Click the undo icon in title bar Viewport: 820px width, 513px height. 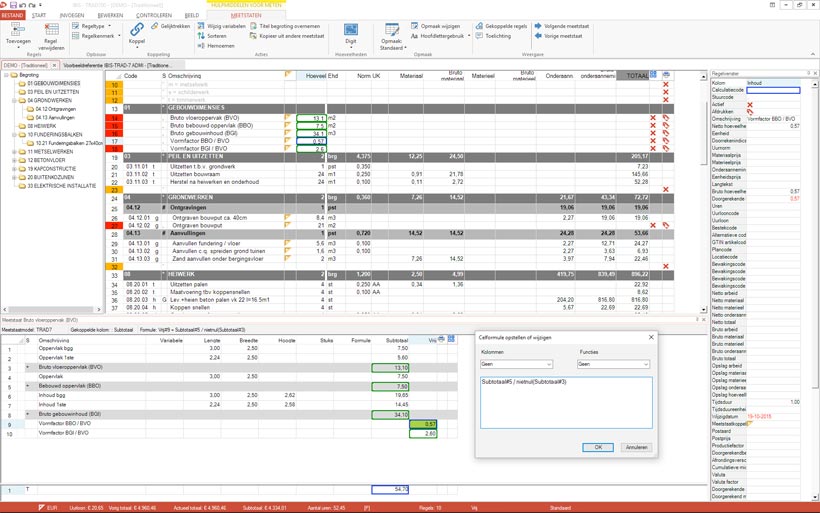pyautogui.click(x=22, y=5)
